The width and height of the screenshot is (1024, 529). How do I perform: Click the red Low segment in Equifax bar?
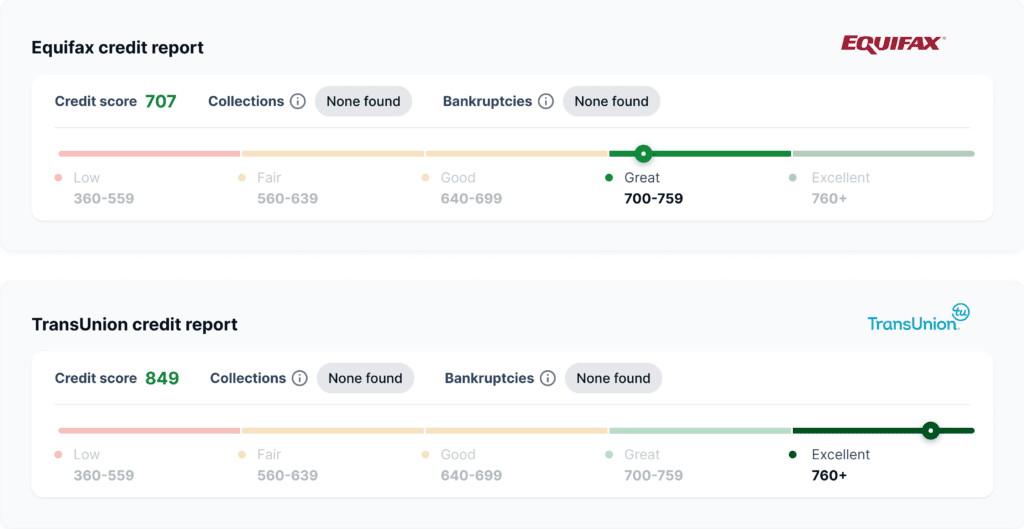[149, 154]
